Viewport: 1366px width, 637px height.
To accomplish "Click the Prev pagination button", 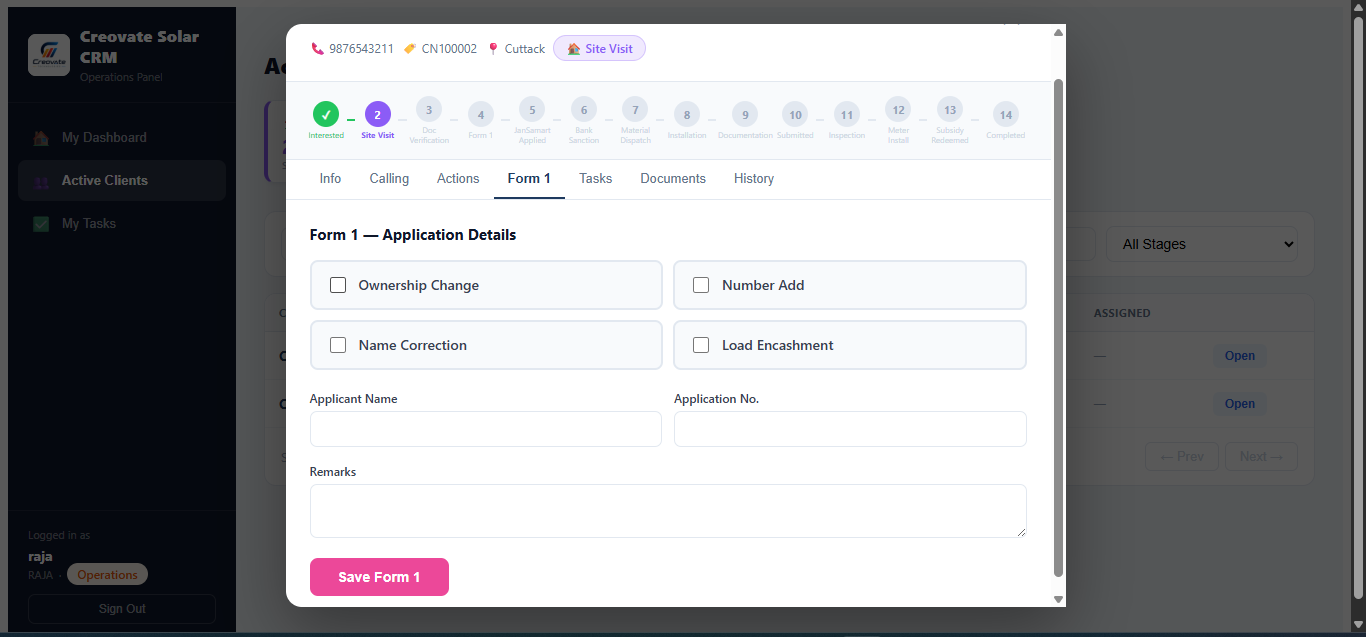I will (1182, 457).
